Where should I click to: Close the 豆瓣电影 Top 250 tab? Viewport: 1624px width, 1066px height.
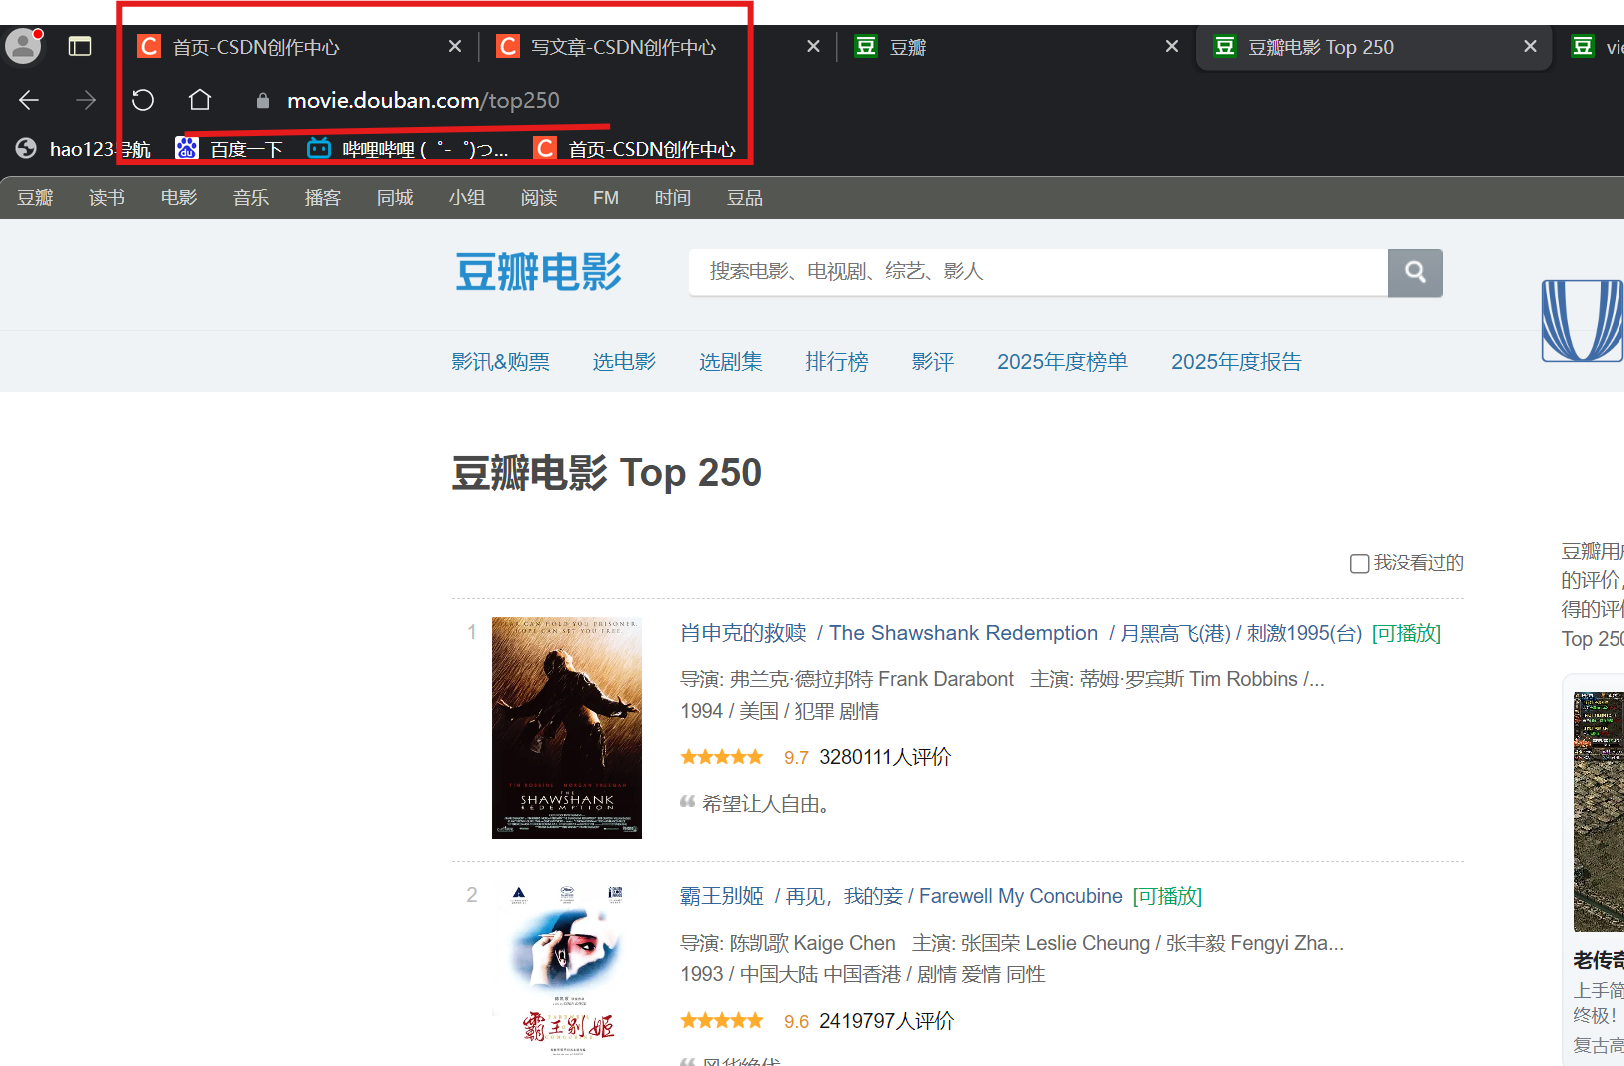[x=1530, y=47]
